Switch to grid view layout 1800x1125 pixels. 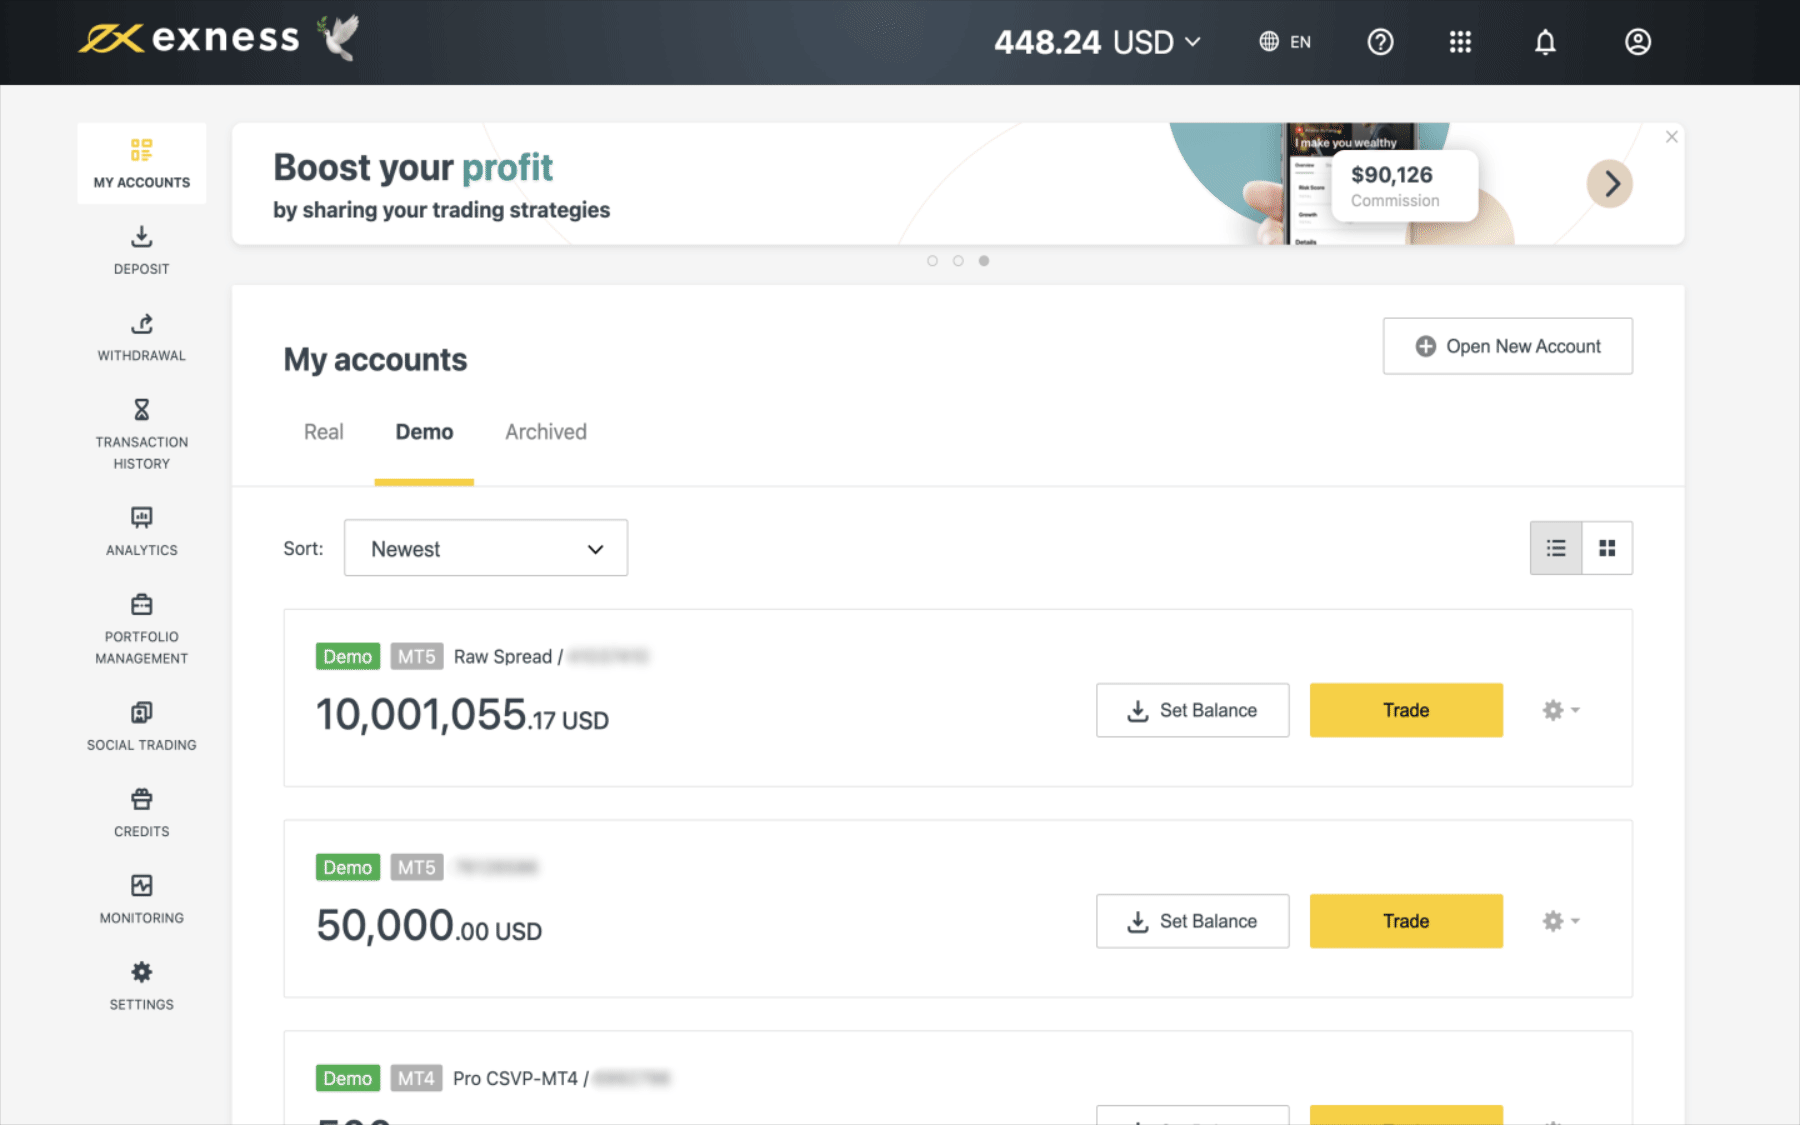tap(1607, 548)
